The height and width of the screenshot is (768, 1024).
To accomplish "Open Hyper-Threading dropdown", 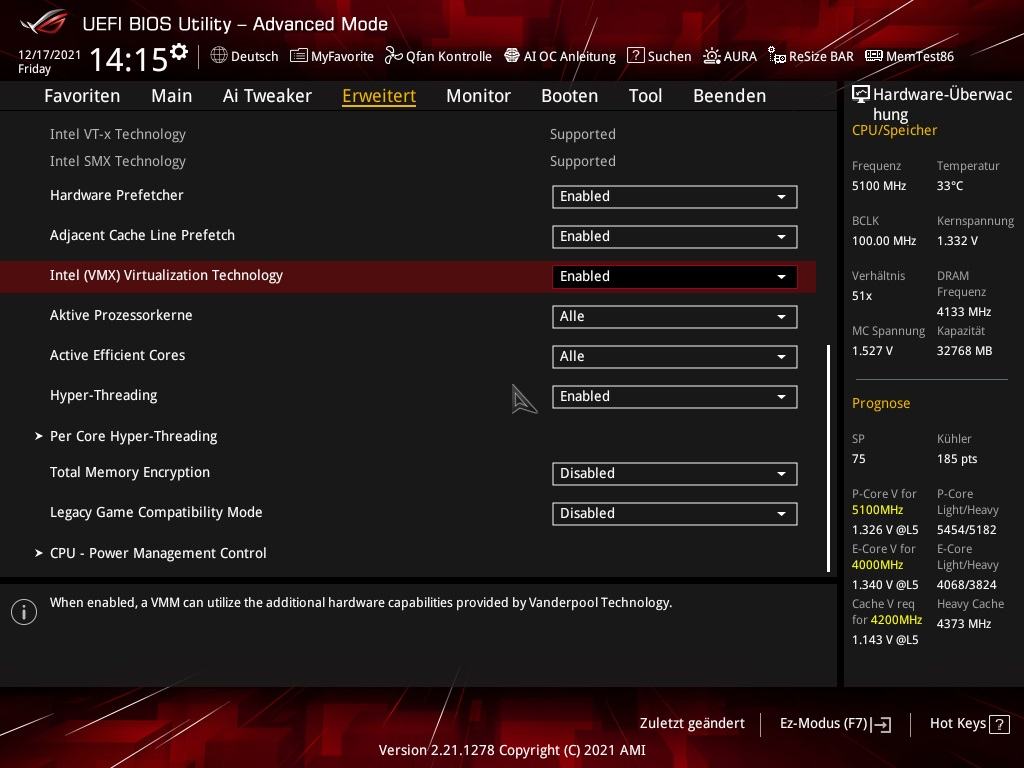I will [x=675, y=396].
